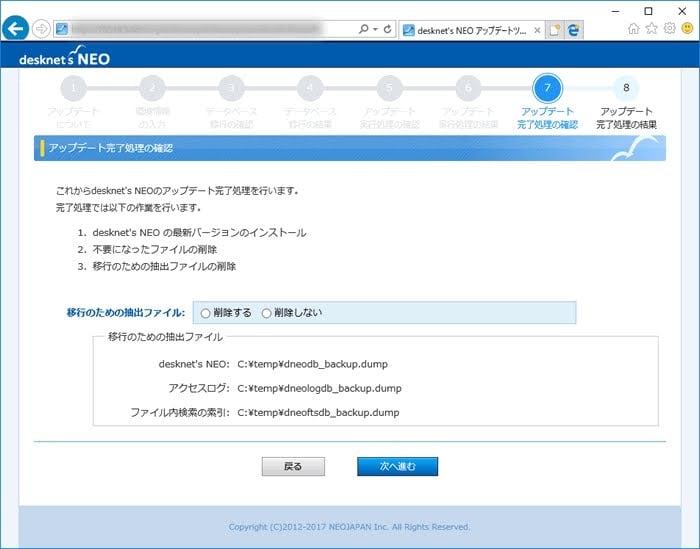Click list item 移行のための抽出ファイルの削除
Image resolution: width=700 pixels, height=549 pixels.
pyautogui.click(x=164, y=266)
